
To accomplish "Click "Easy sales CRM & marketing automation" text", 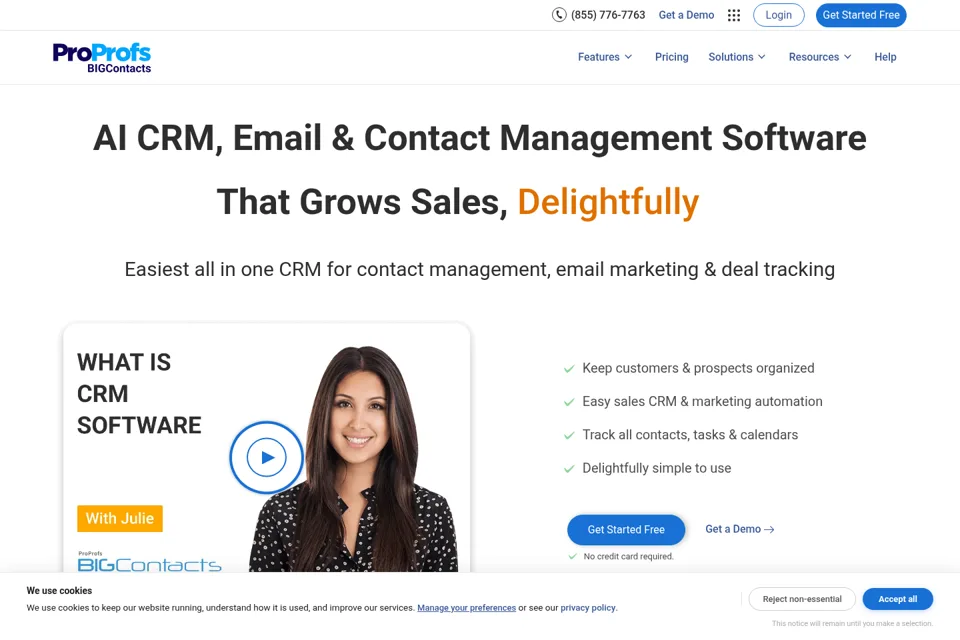I will pyautogui.click(x=702, y=401).
